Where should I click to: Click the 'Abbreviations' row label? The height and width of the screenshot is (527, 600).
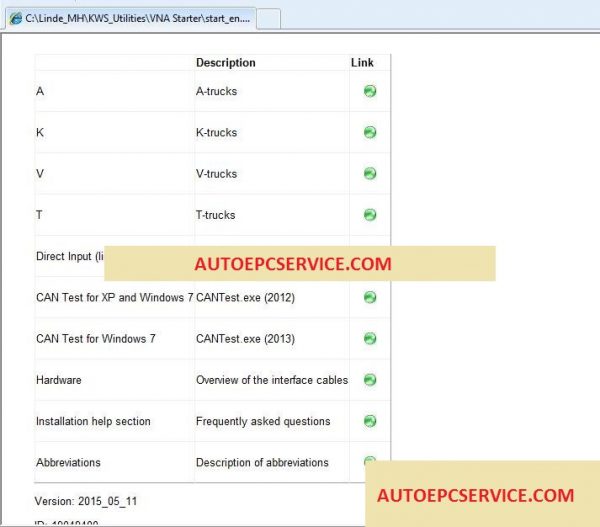68,462
